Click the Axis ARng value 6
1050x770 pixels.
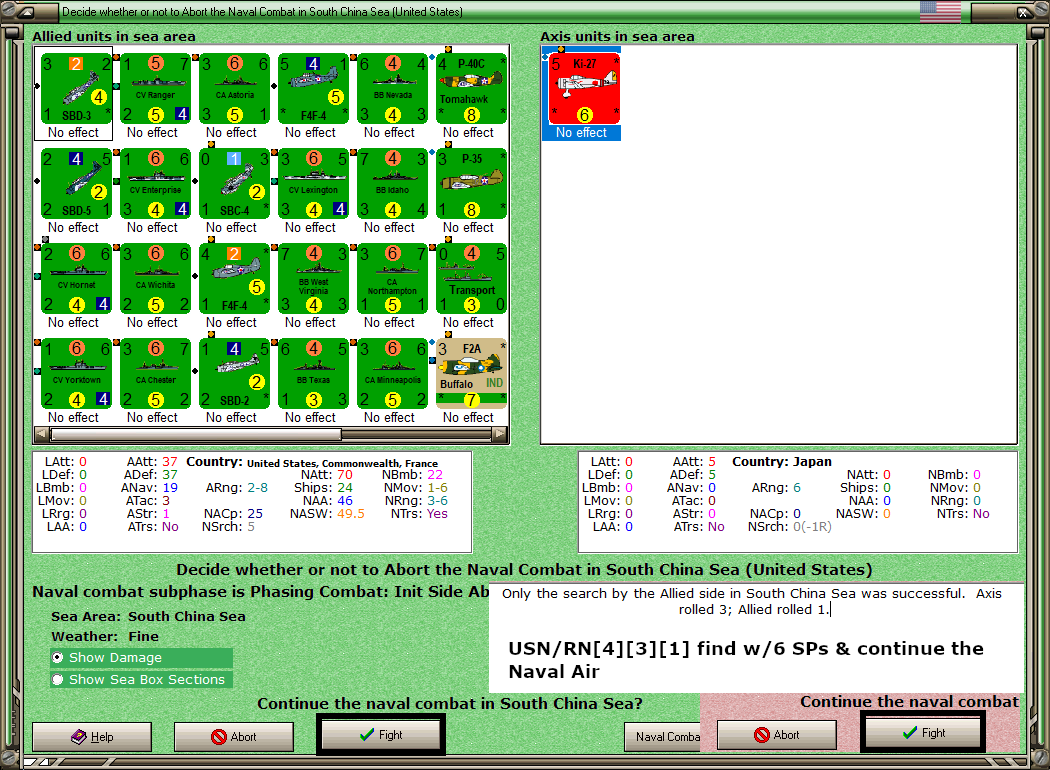point(797,487)
